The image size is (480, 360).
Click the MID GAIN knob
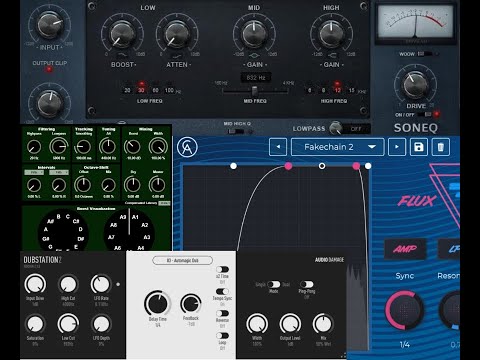[x=254, y=35]
